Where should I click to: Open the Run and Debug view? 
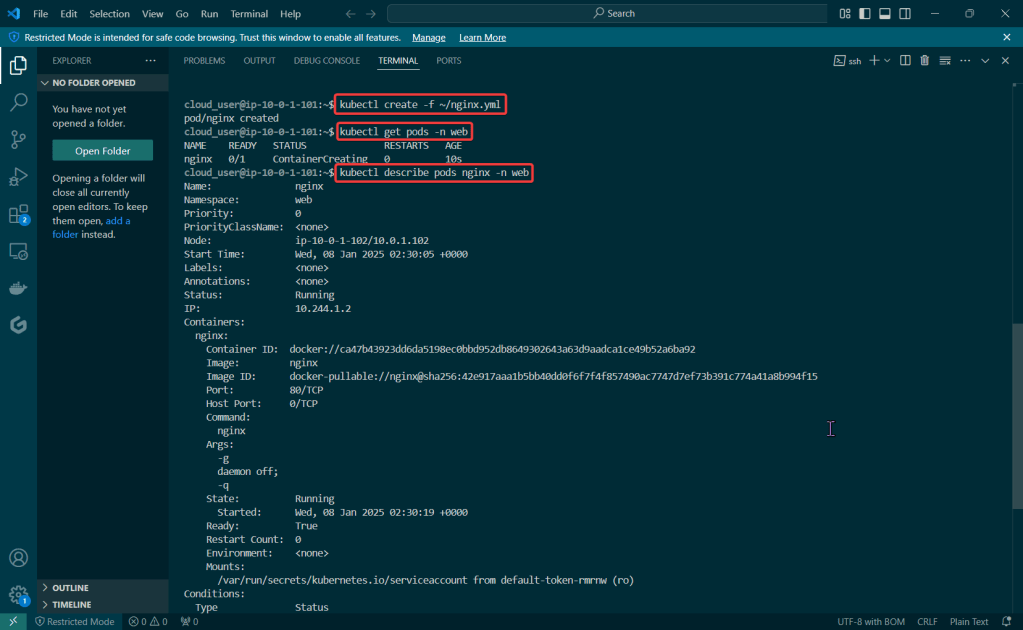click(18, 177)
